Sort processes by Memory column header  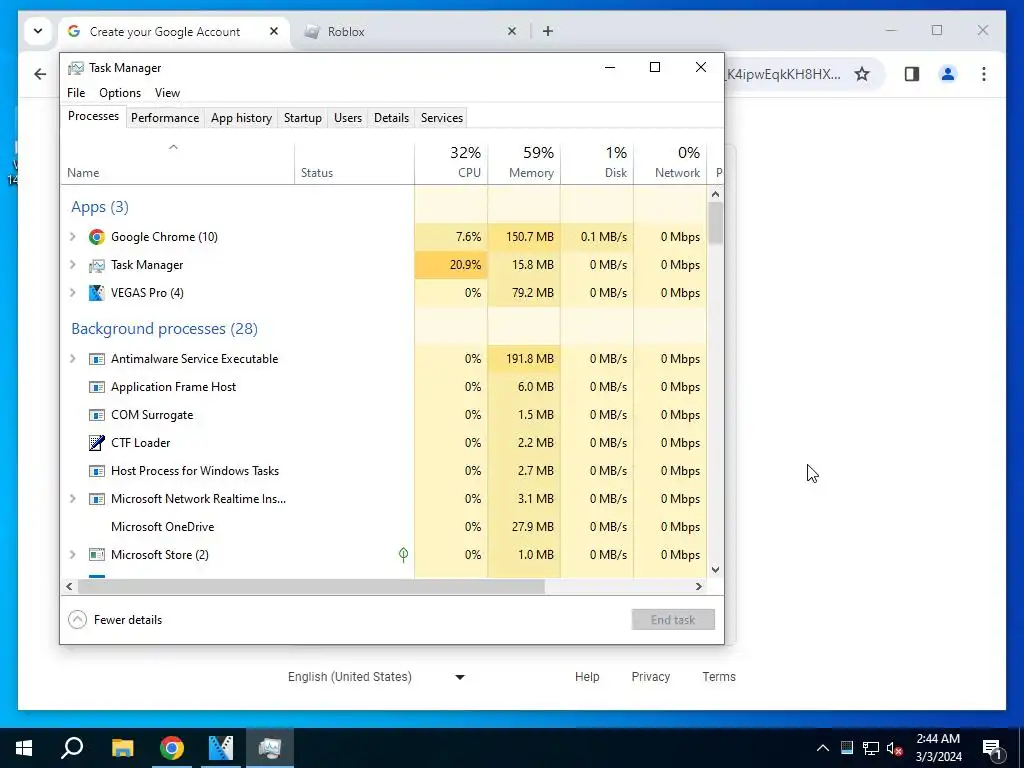pyautogui.click(x=524, y=163)
